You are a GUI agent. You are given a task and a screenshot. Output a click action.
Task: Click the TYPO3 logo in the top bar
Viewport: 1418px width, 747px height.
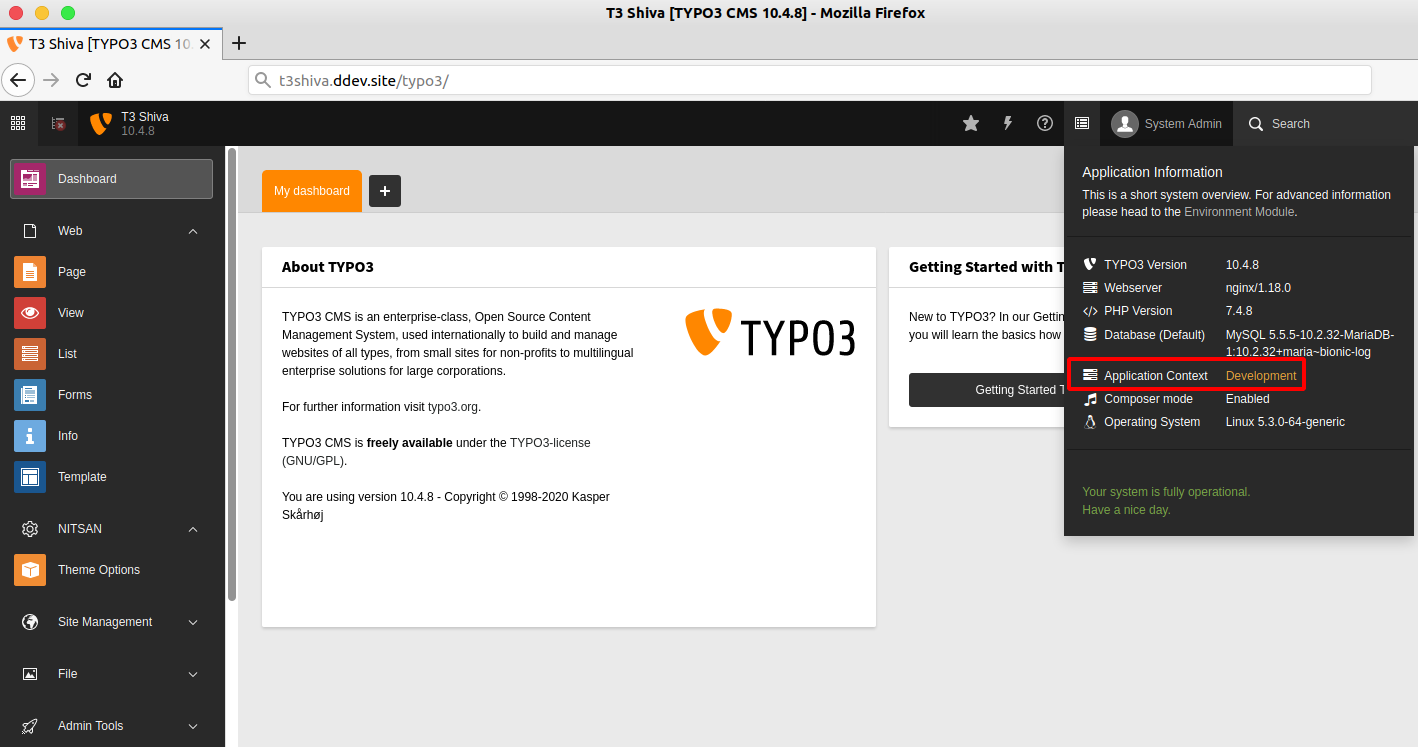100,123
